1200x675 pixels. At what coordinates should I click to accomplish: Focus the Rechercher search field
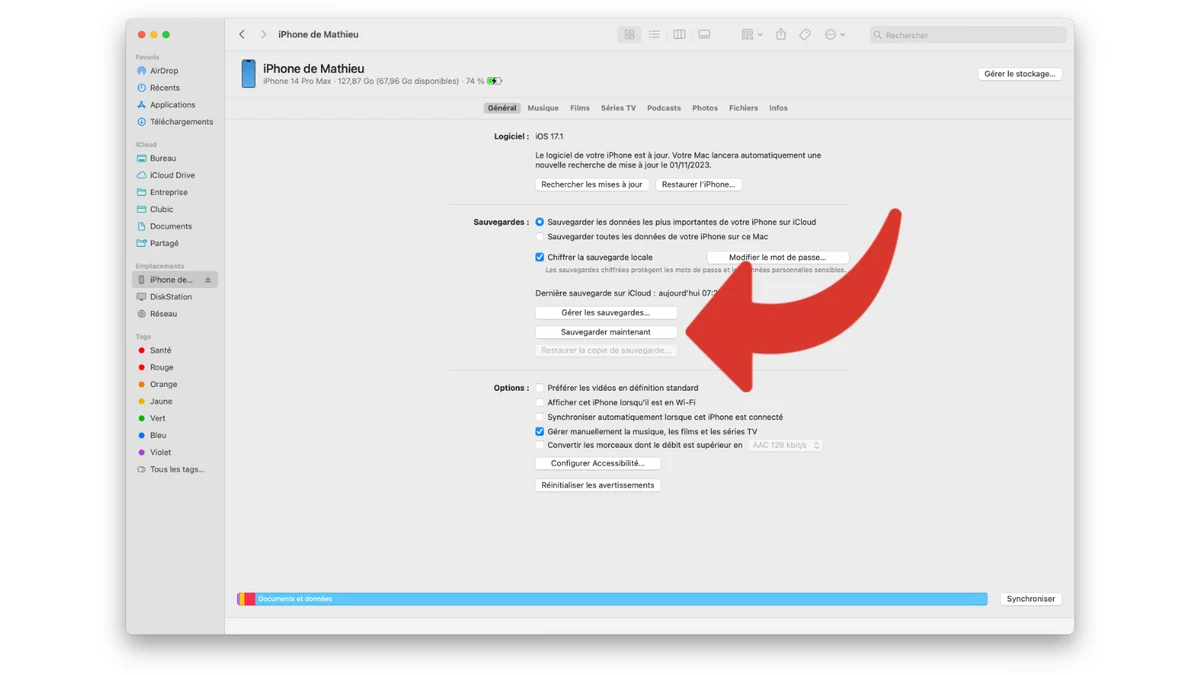point(966,35)
